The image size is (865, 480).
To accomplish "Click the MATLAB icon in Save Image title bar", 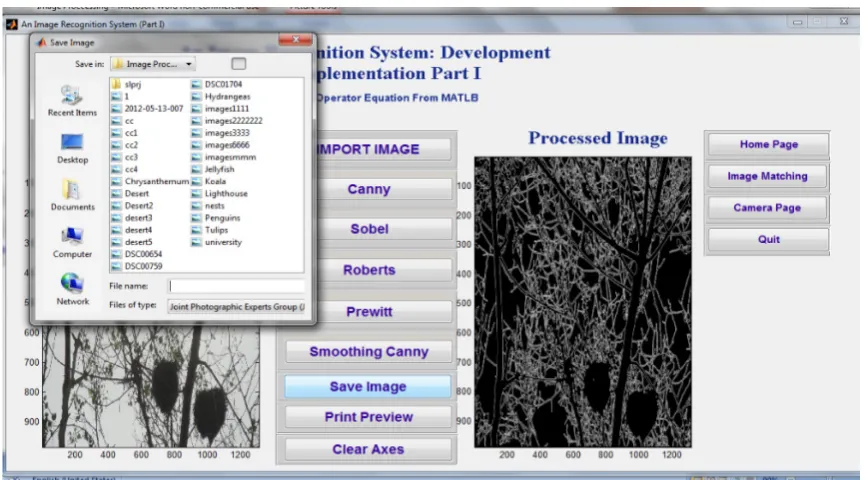I will [41, 42].
